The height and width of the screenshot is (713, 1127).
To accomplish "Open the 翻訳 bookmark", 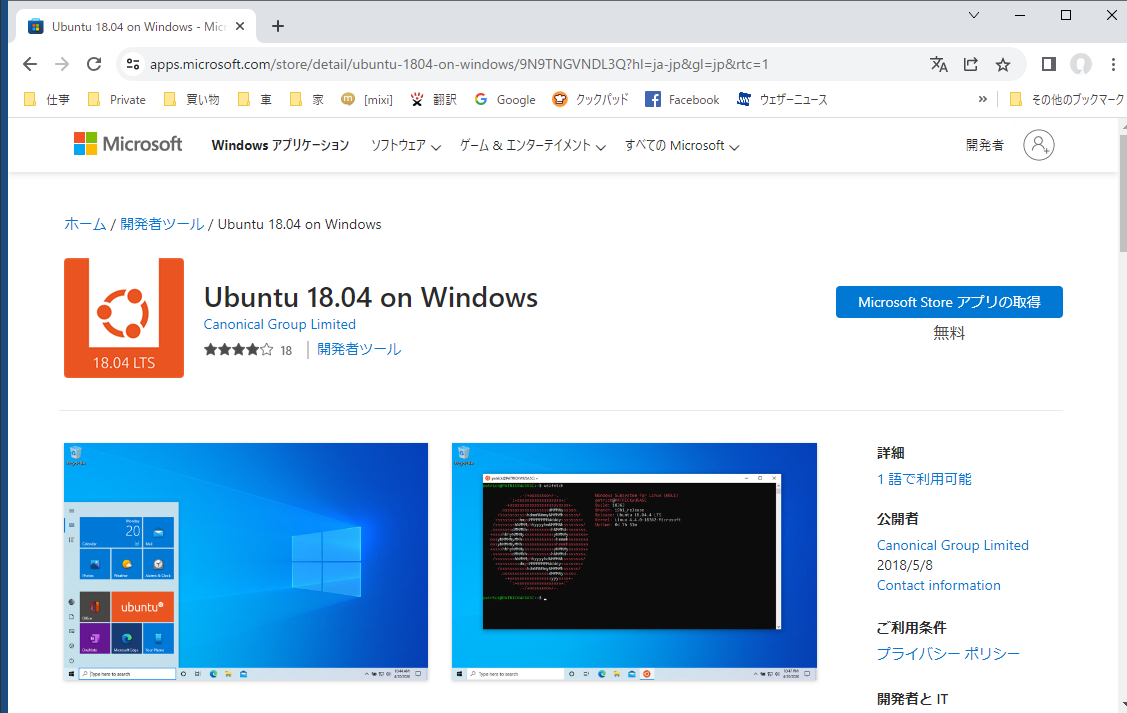I will pyautogui.click(x=433, y=99).
